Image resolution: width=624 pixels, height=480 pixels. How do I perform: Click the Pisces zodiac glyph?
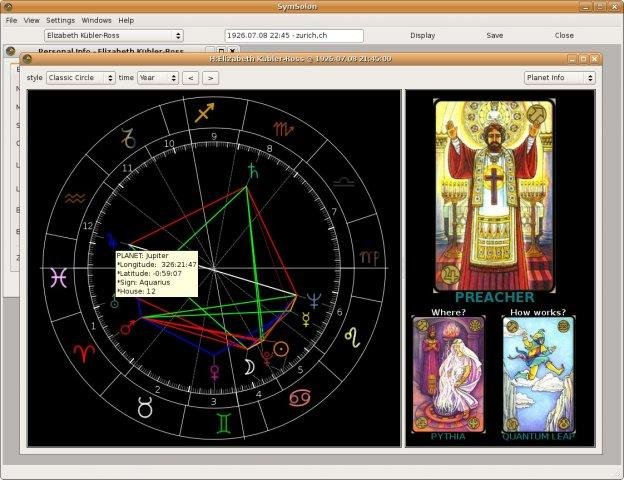click(58, 277)
